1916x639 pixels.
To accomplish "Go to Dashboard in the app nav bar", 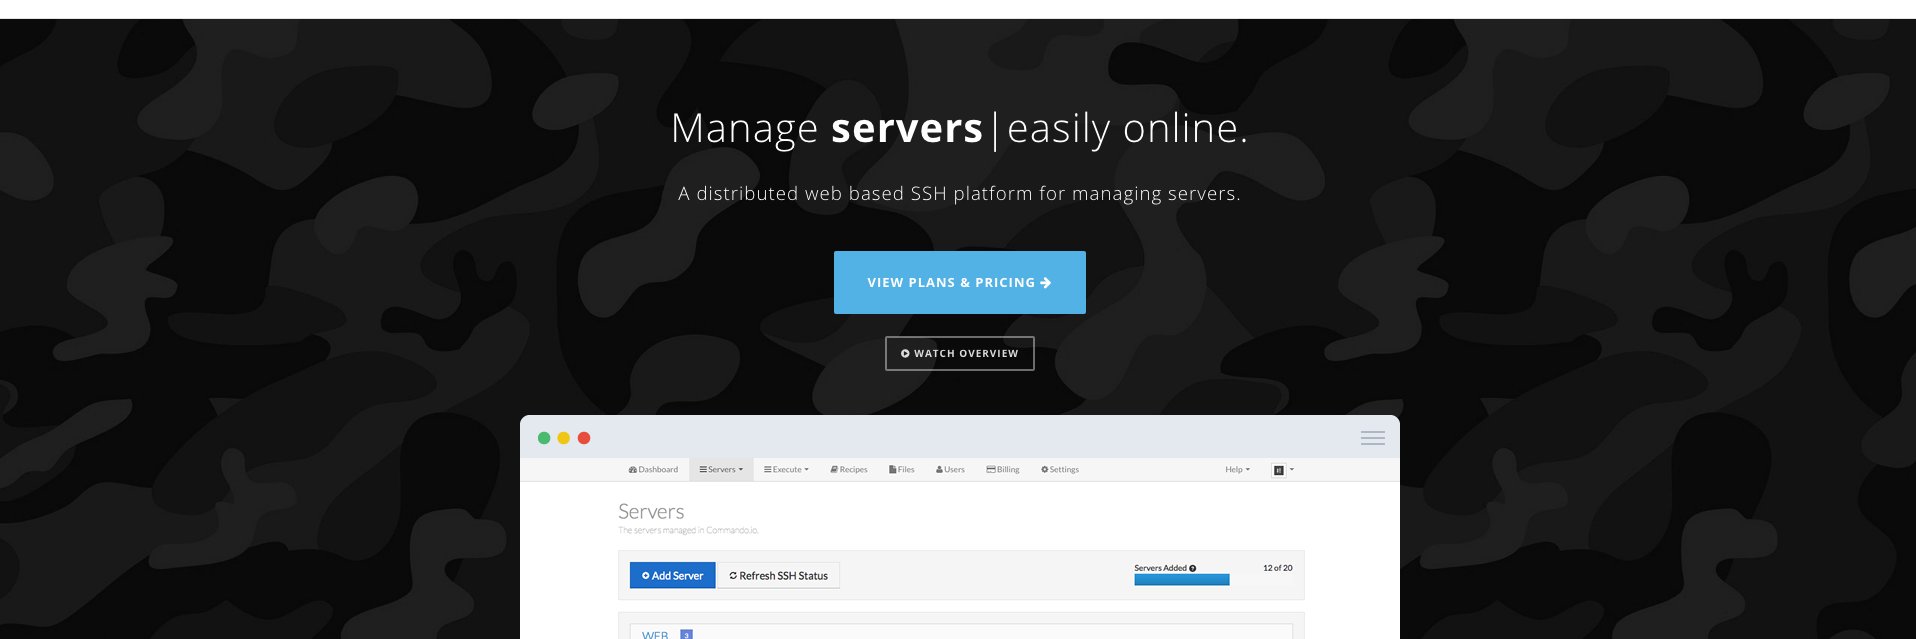I will pos(653,469).
